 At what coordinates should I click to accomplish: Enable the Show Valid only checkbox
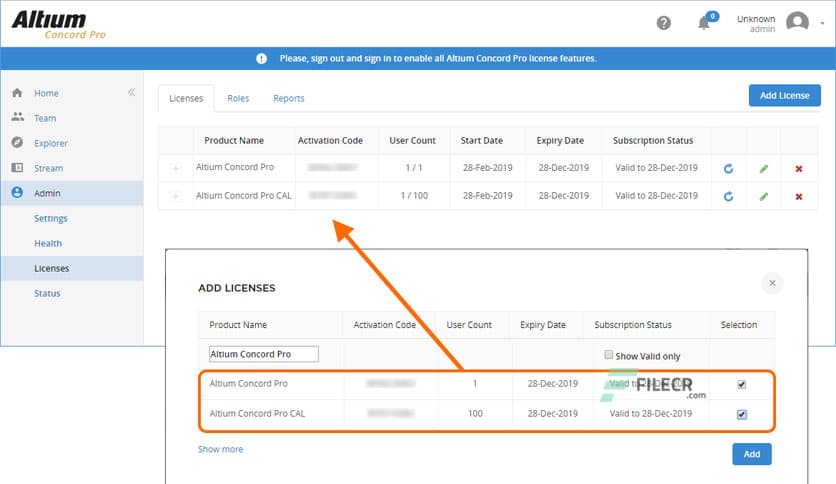pos(608,355)
